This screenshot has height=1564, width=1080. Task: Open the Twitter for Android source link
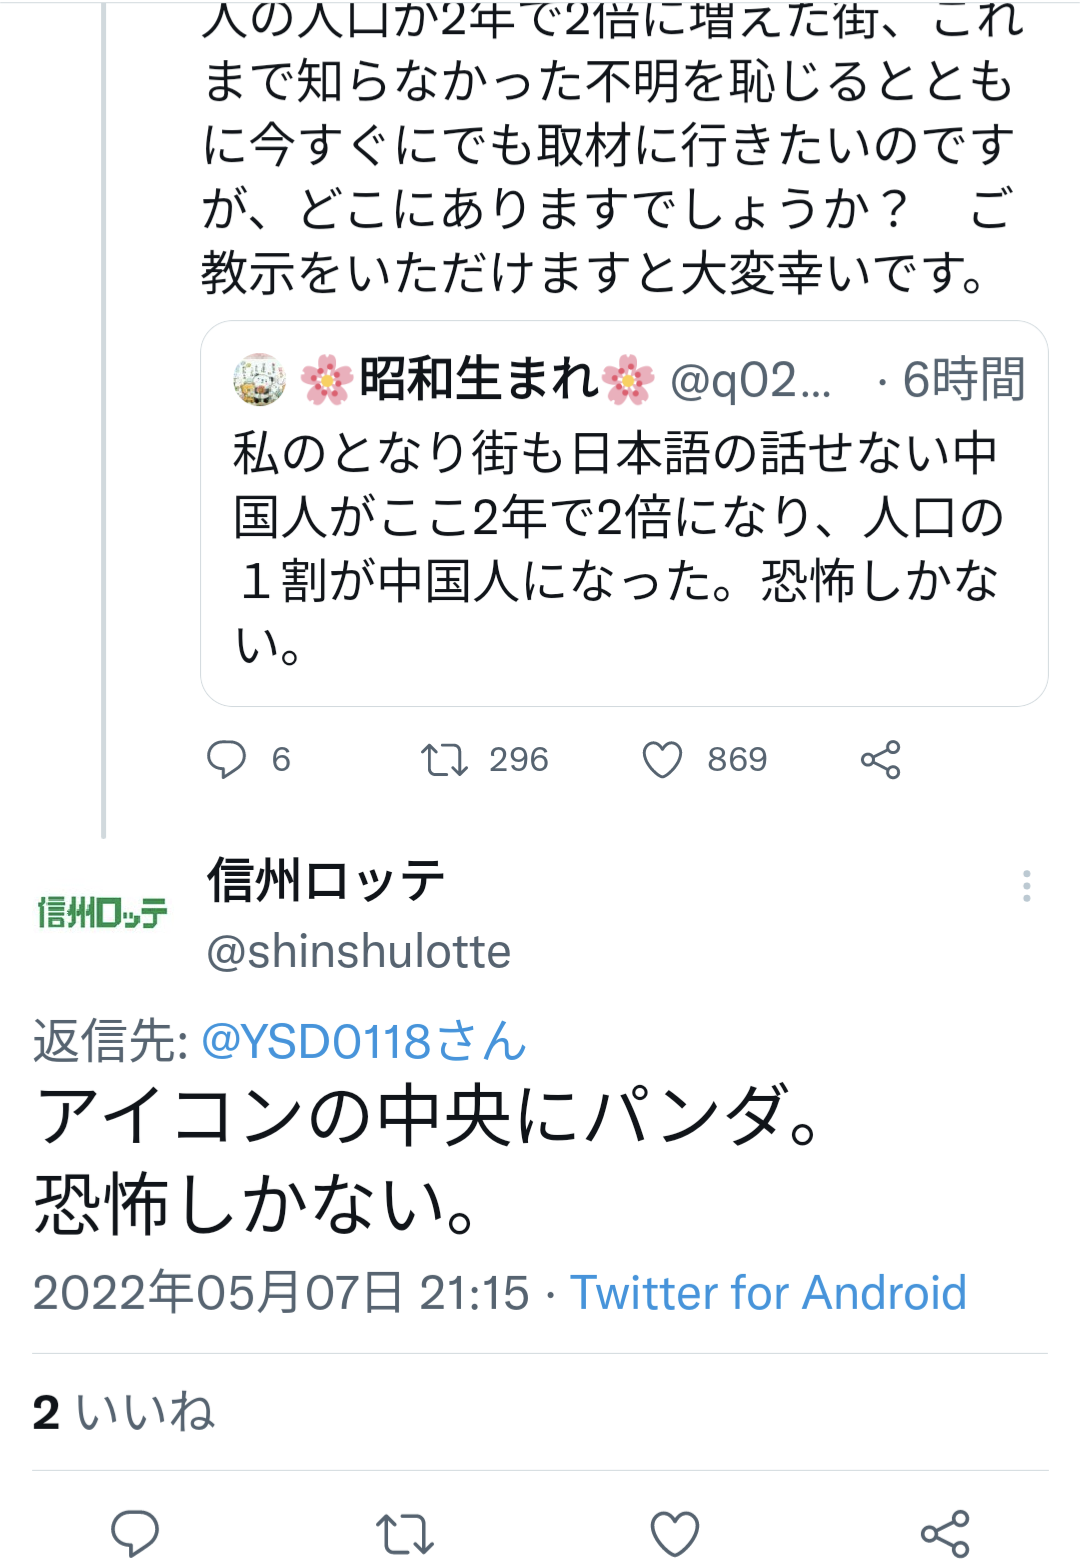768,1293
